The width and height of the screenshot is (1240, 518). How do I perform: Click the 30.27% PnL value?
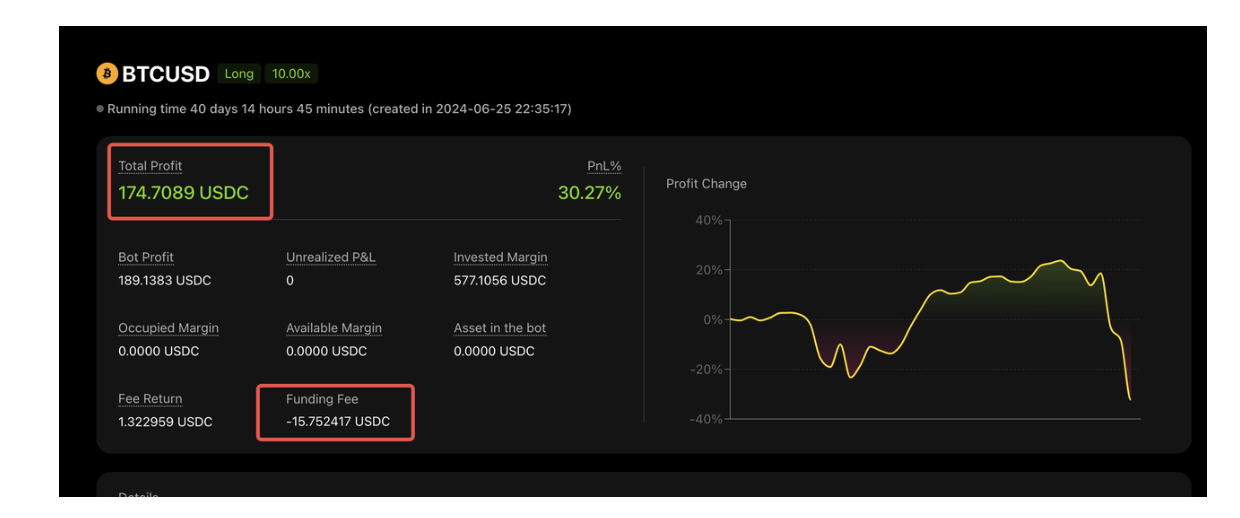[x=589, y=193]
